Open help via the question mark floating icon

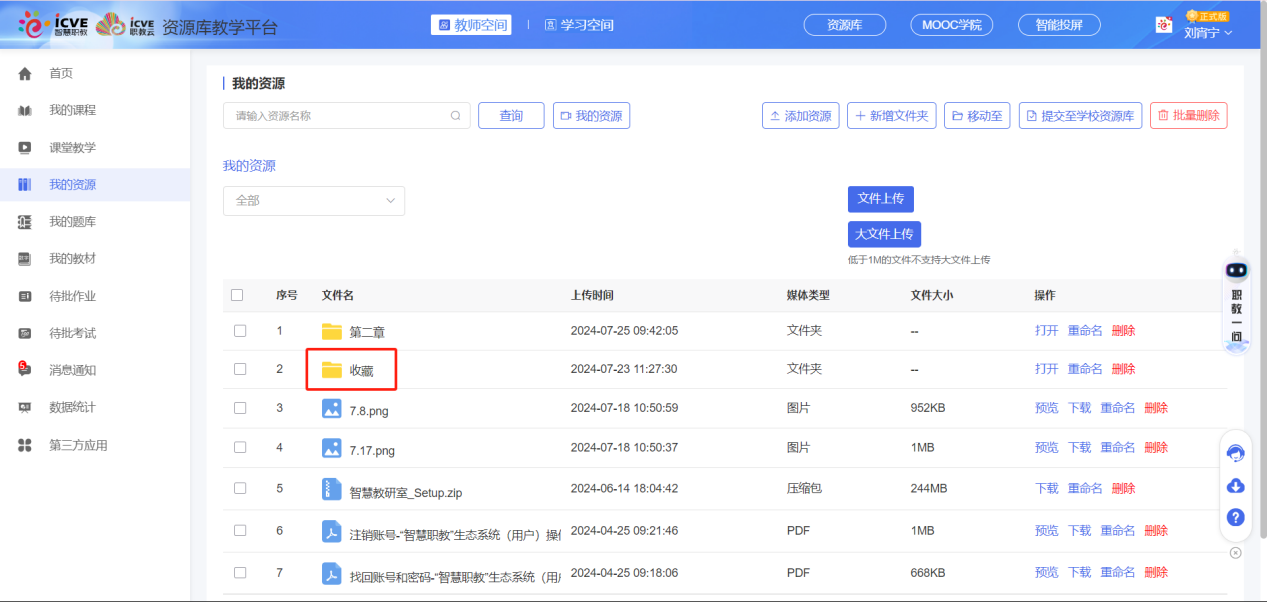click(1236, 517)
